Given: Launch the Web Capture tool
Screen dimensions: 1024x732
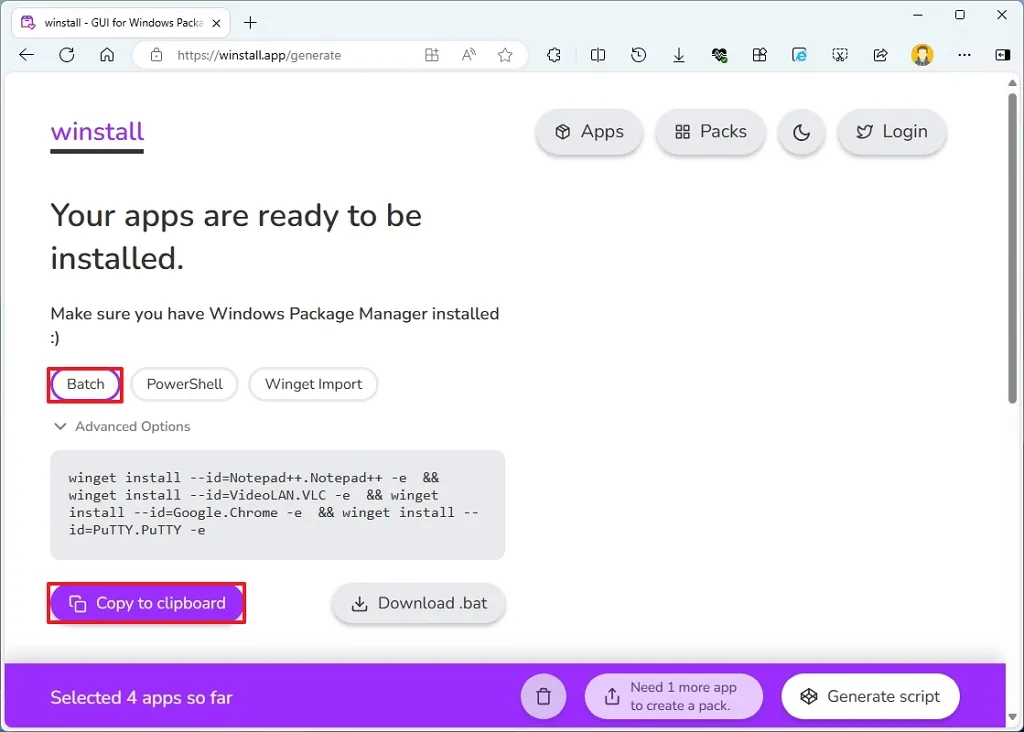Looking at the screenshot, I should tap(839, 55).
